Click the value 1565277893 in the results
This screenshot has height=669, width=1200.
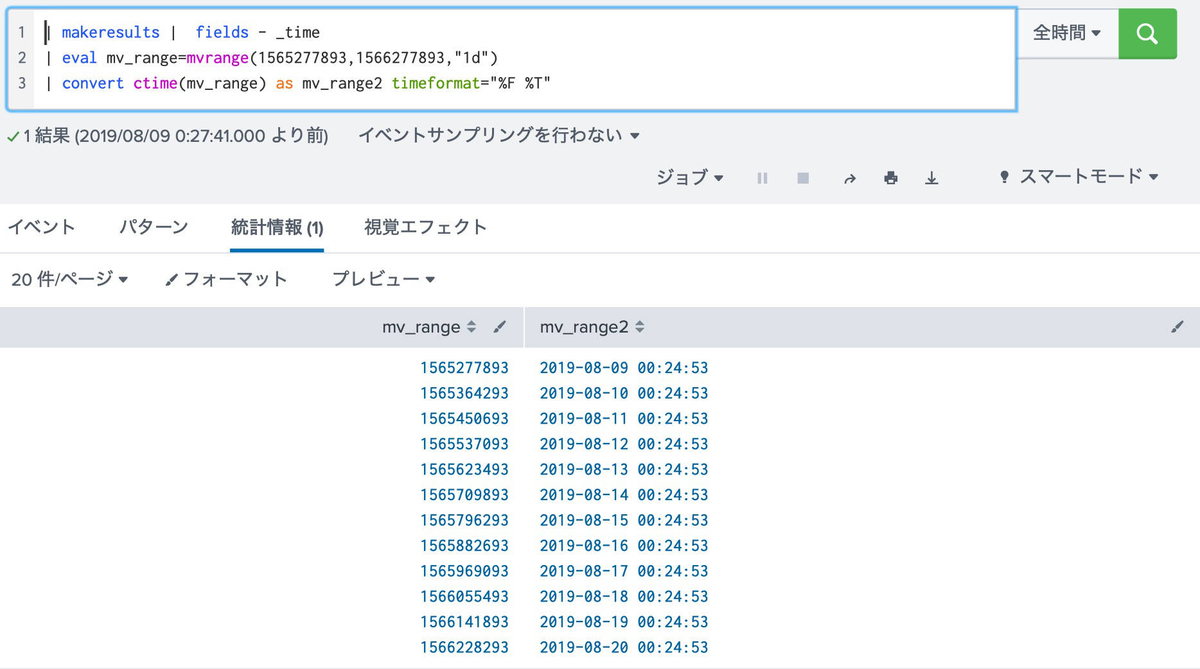tap(464, 368)
